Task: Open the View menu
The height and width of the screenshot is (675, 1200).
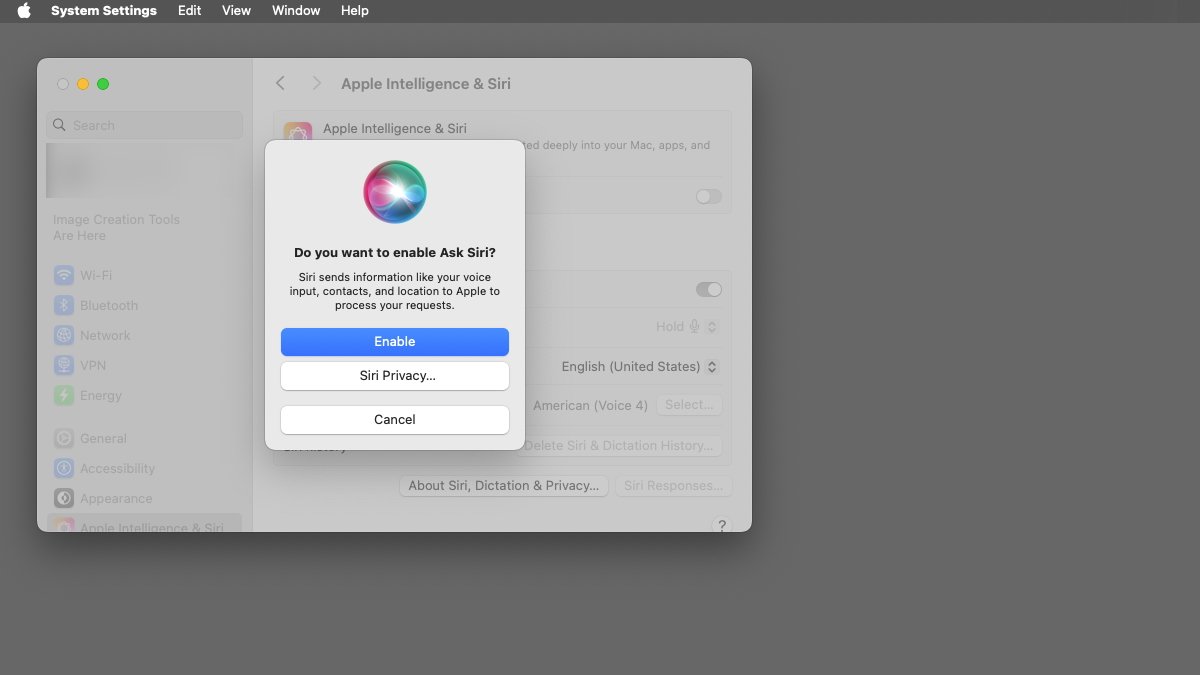Action: [236, 11]
